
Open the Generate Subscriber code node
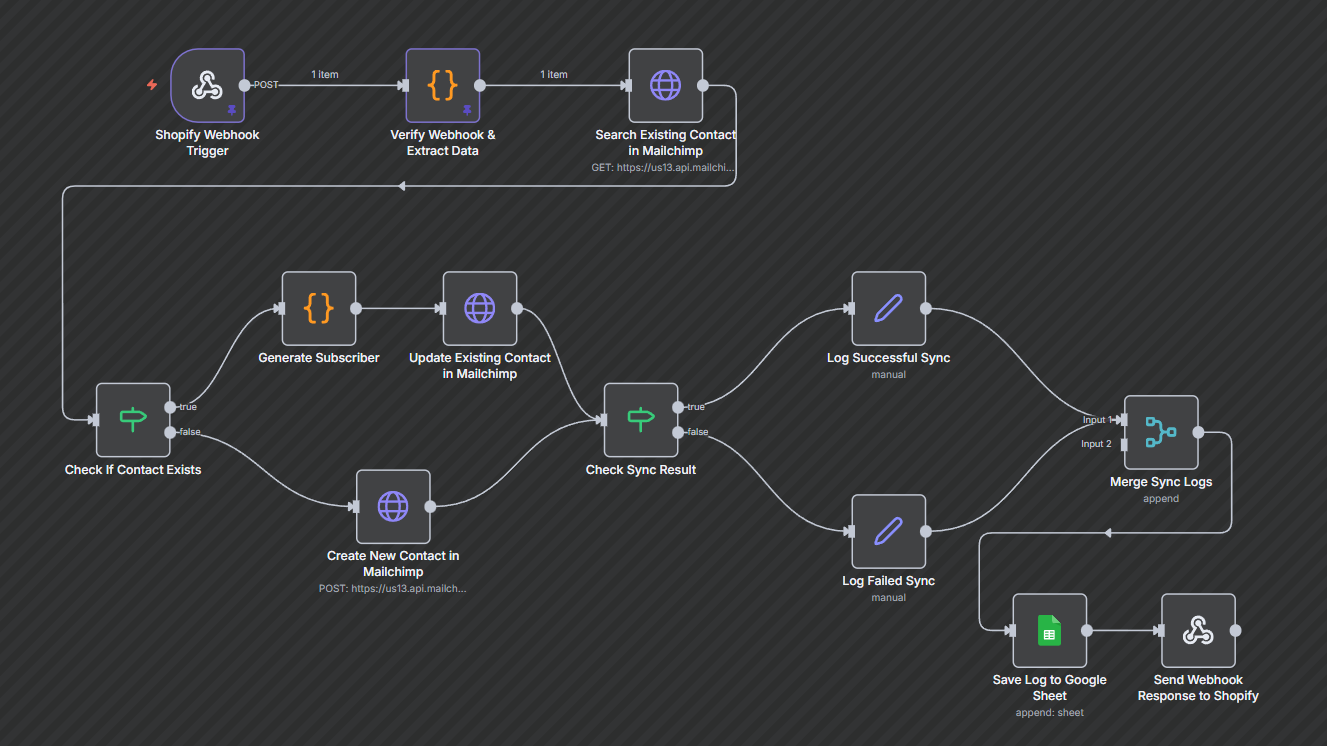click(318, 309)
